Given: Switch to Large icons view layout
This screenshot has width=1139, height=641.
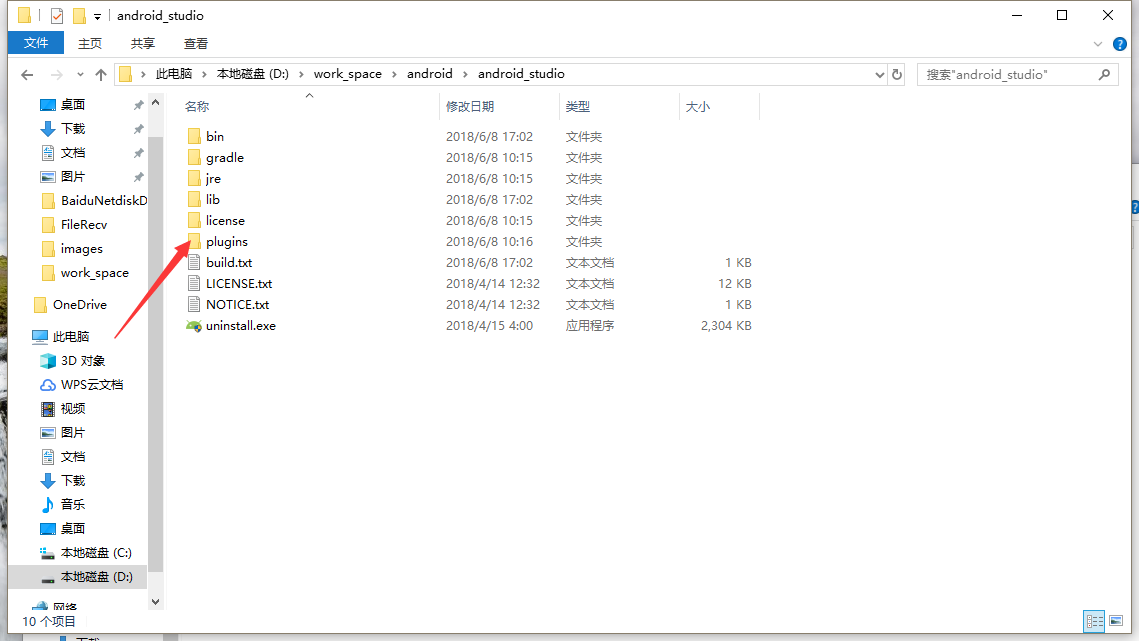Looking at the screenshot, I should tap(1116, 621).
